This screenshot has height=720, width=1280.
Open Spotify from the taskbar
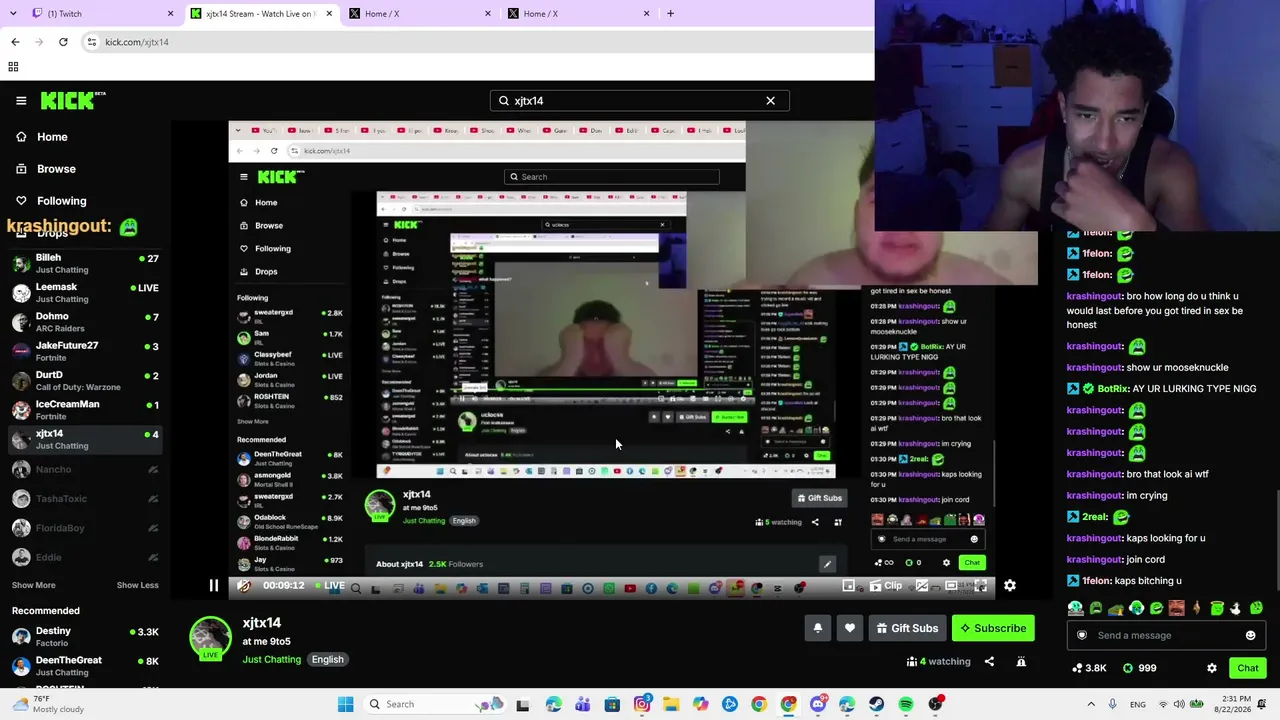coord(906,704)
